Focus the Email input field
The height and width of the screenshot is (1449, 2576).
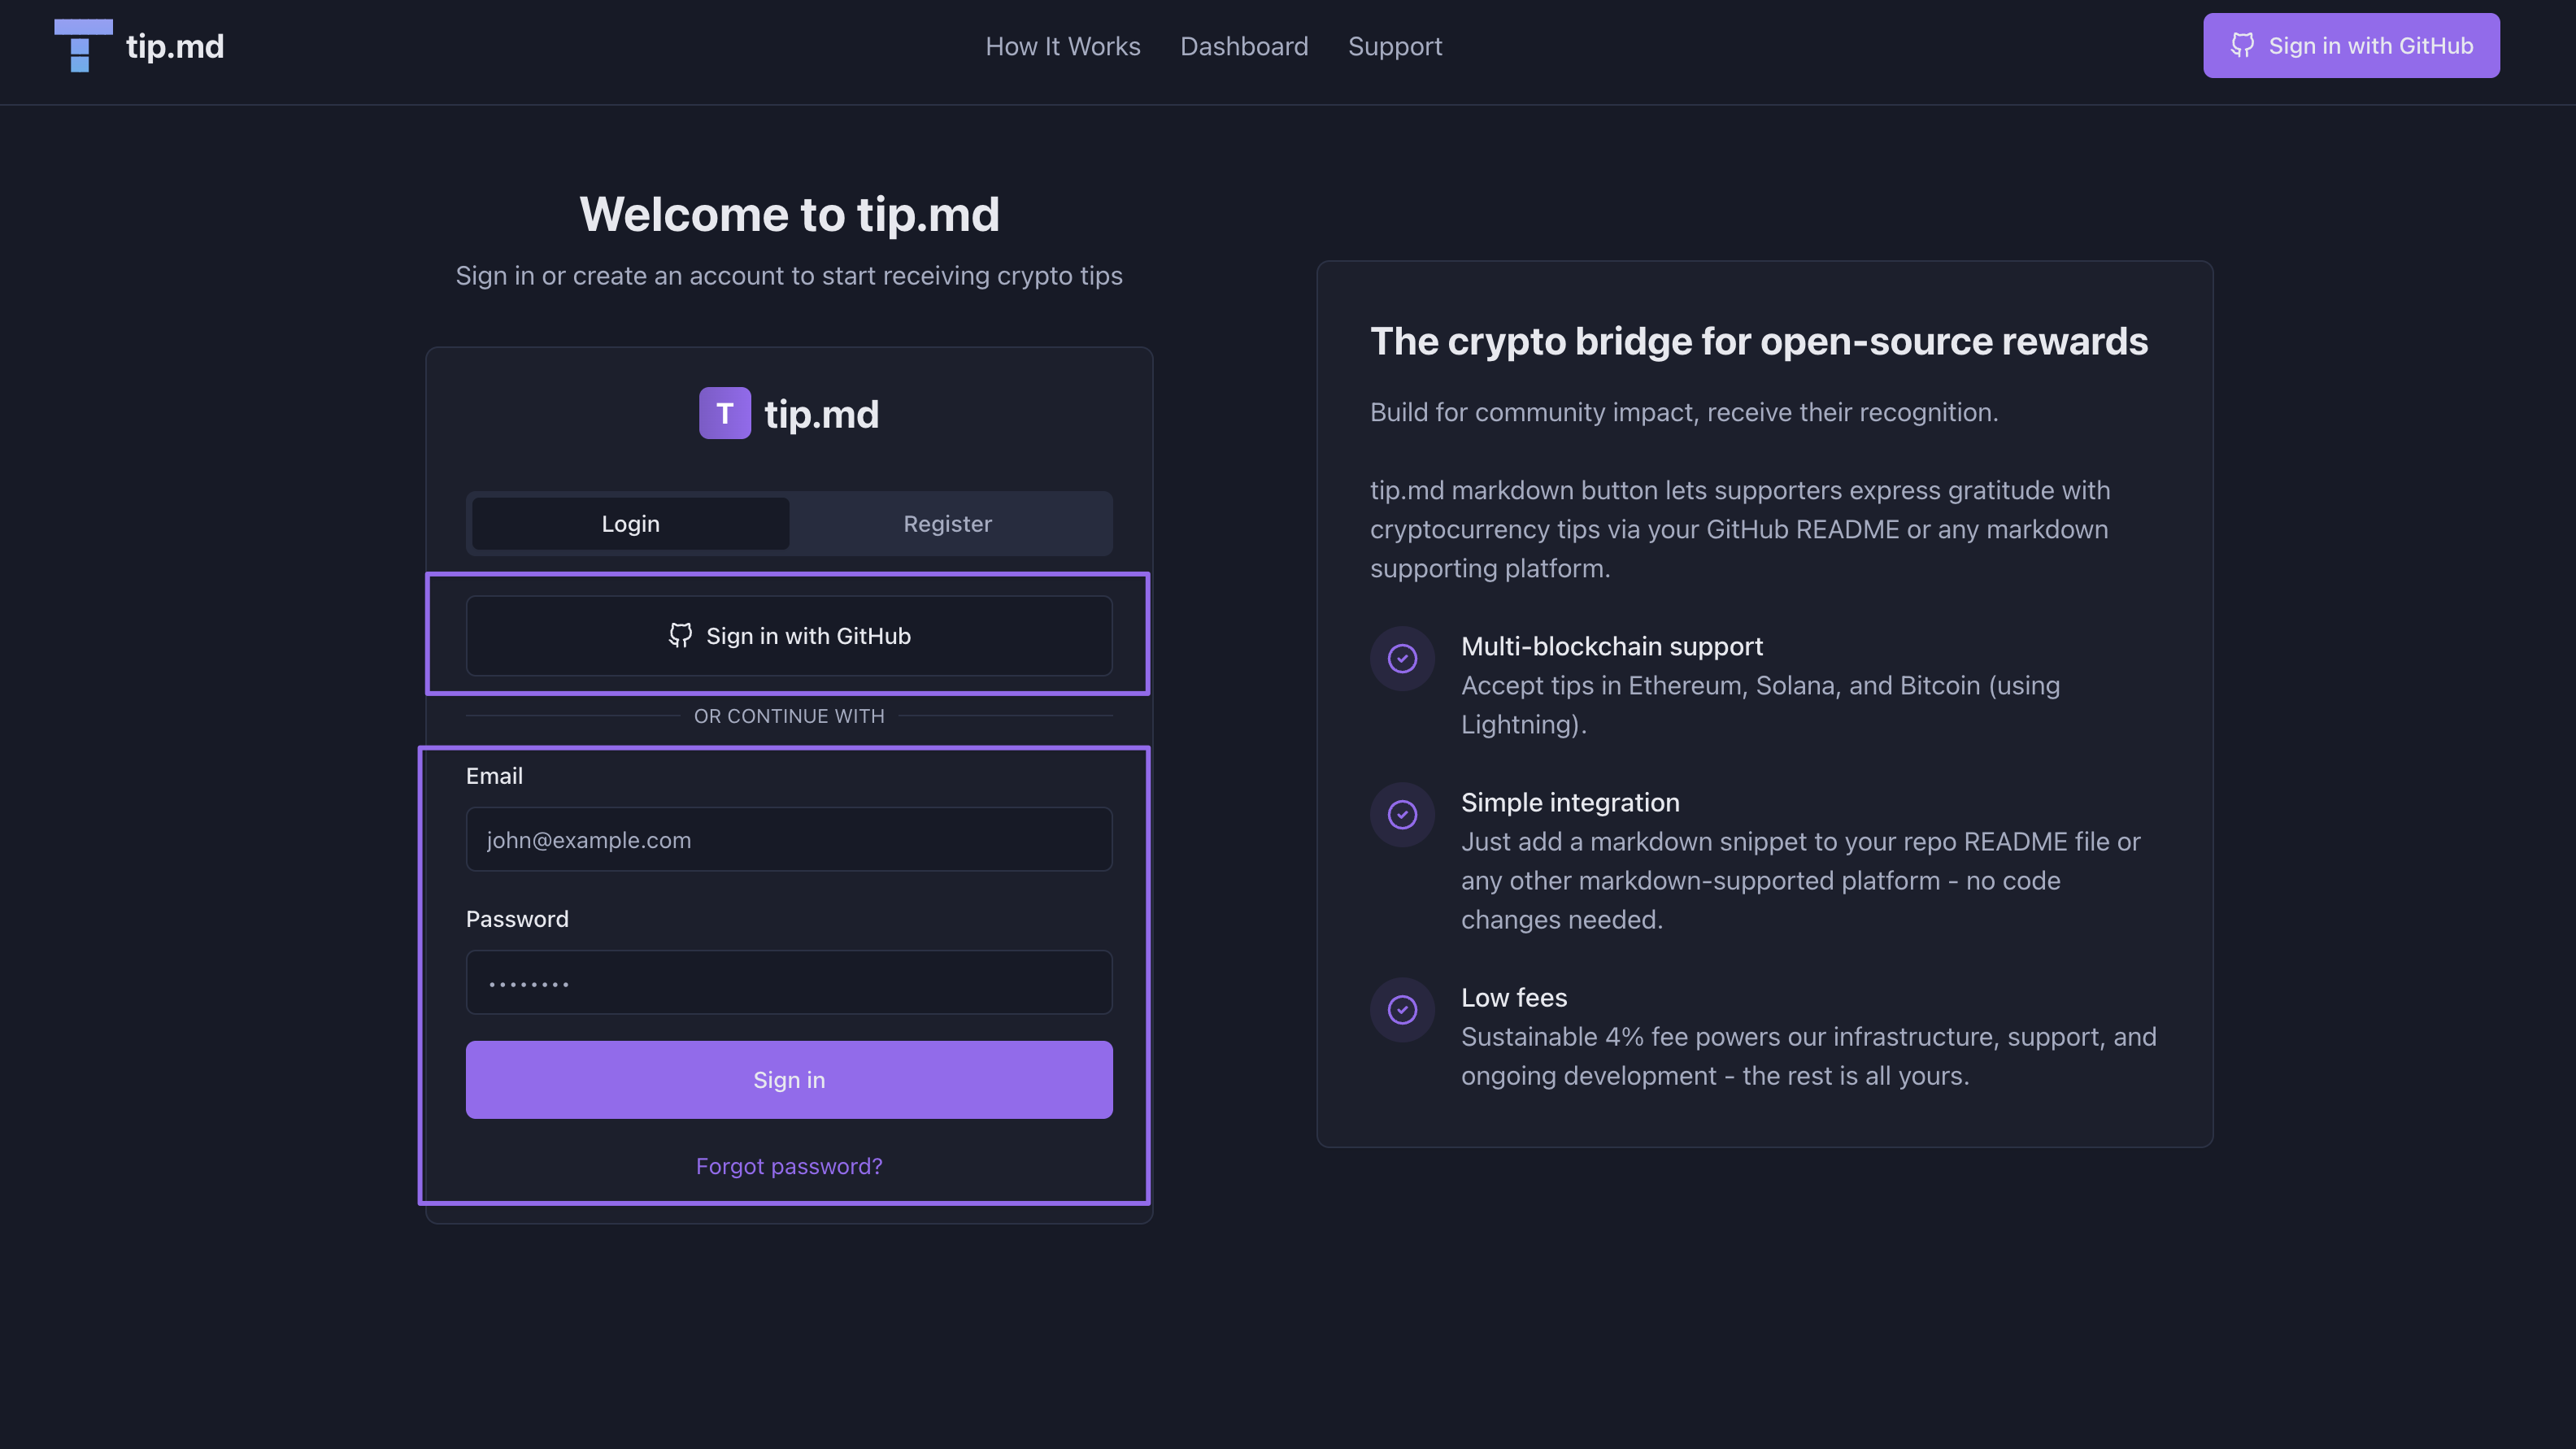[x=788, y=840]
